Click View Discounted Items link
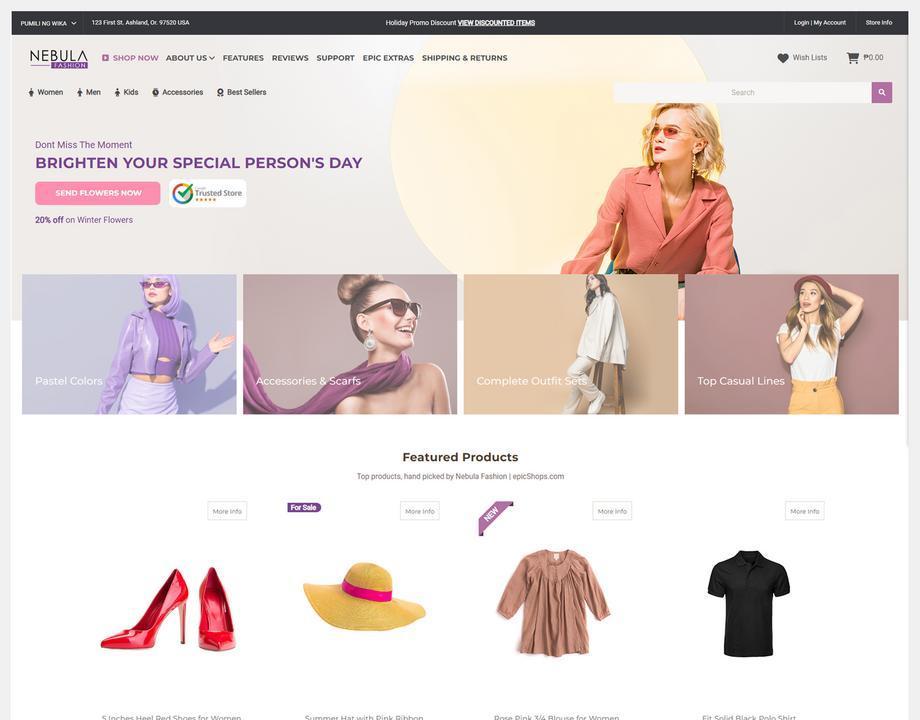 point(496,23)
